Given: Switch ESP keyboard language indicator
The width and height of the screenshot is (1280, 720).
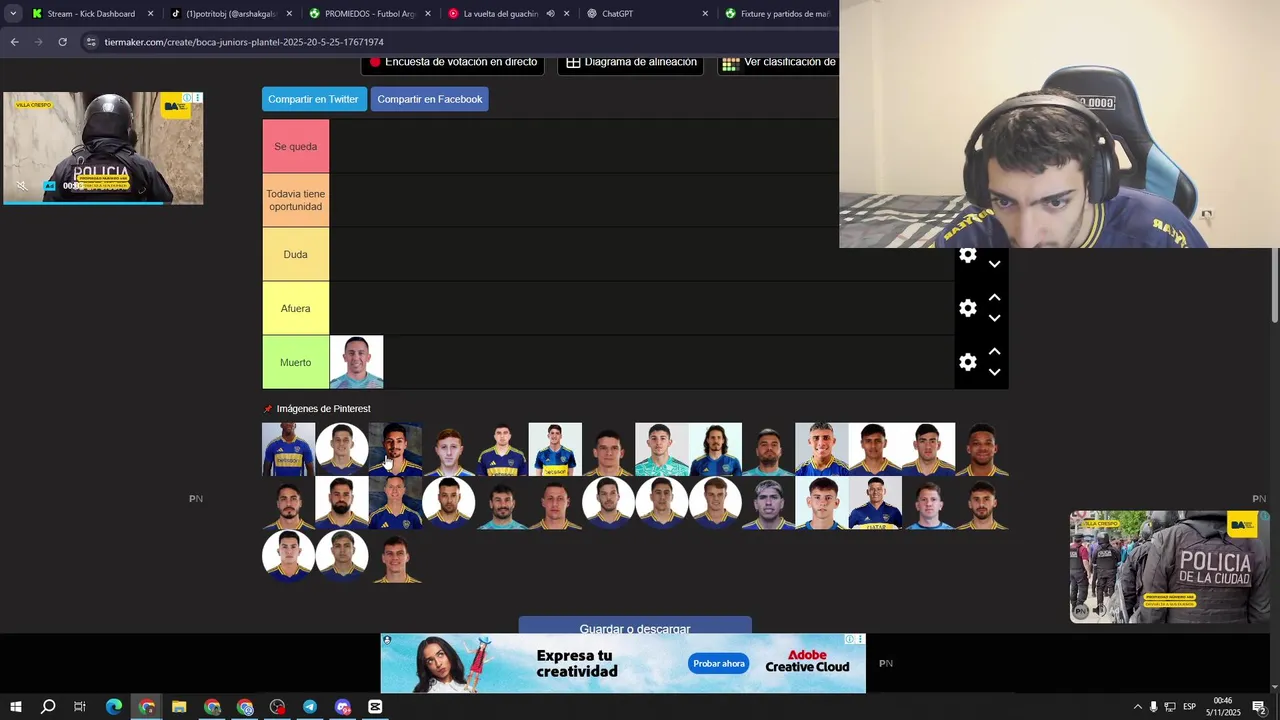Looking at the screenshot, I should (1190, 707).
